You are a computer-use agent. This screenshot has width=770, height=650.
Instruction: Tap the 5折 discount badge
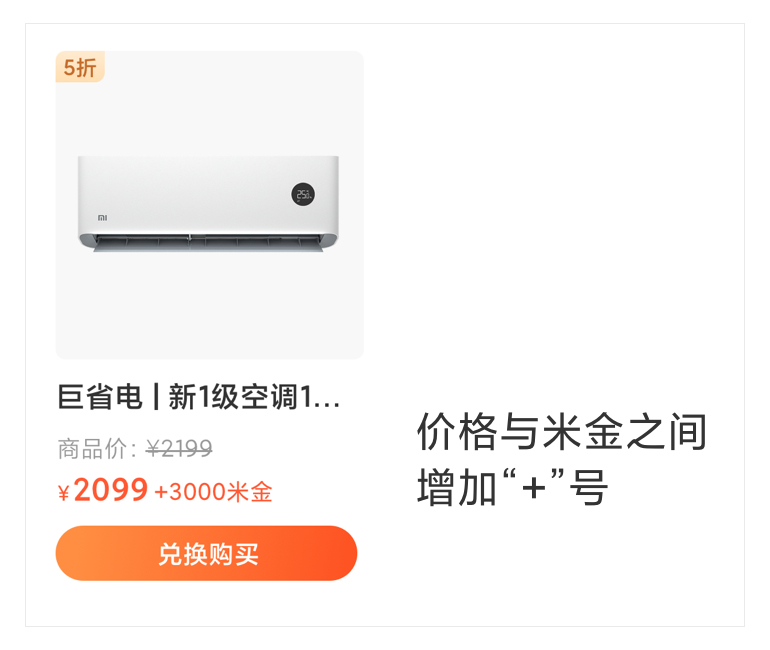[80, 67]
